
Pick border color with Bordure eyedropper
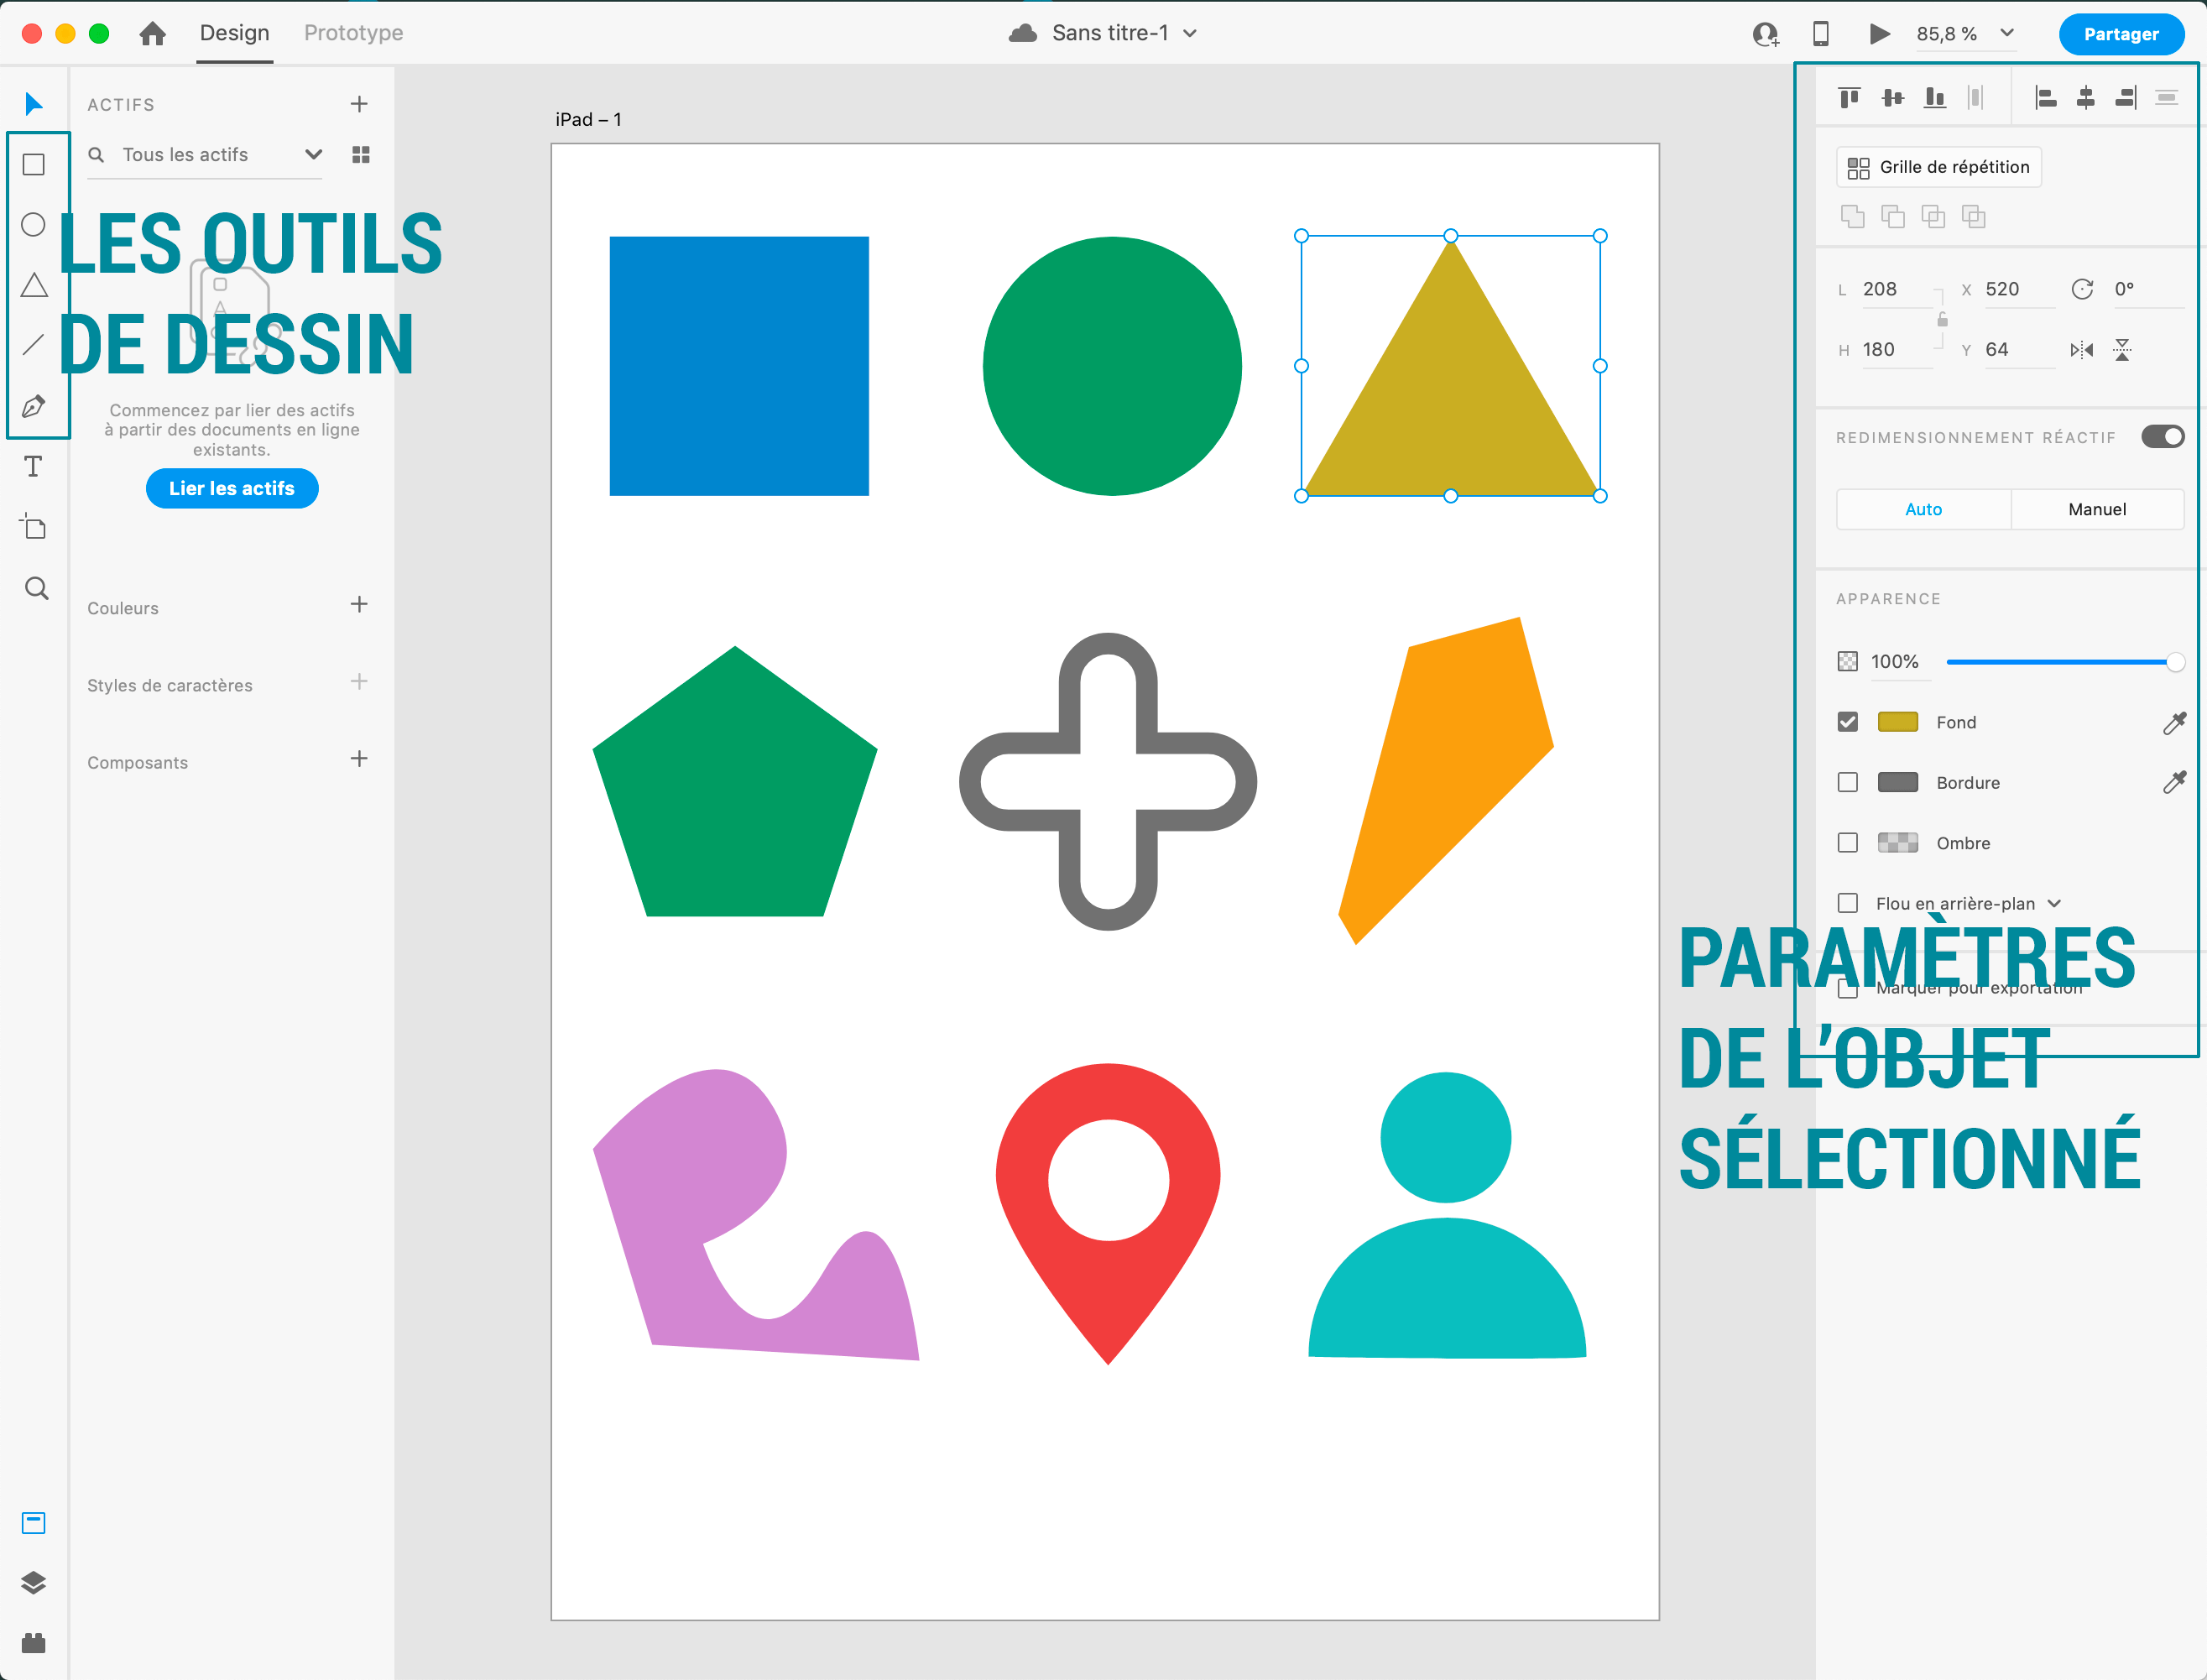click(2174, 782)
